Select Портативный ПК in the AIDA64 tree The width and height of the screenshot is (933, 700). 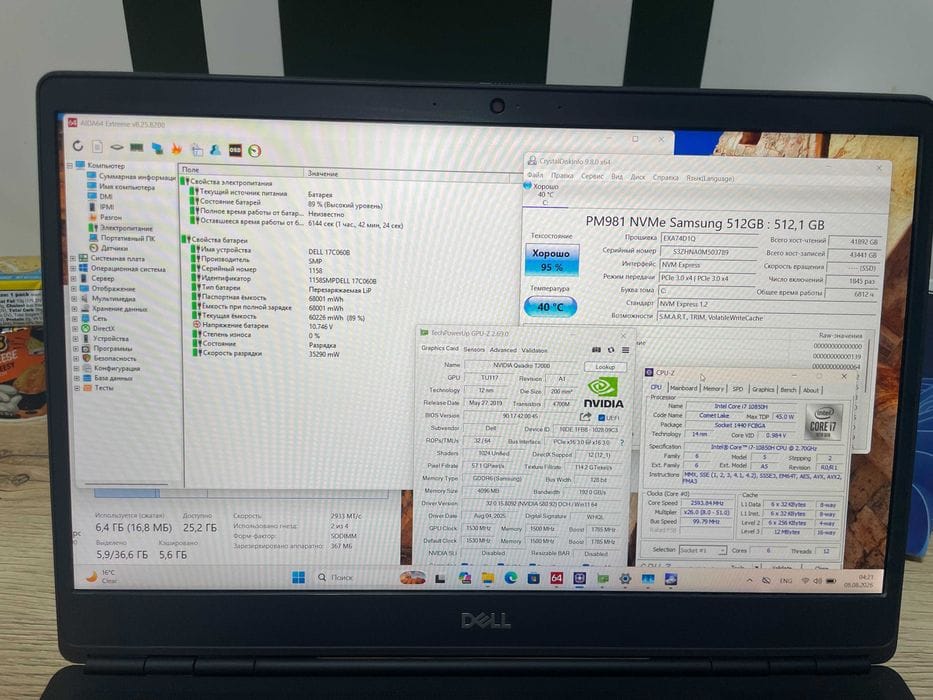pyautogui.click(x=123, y=238)
